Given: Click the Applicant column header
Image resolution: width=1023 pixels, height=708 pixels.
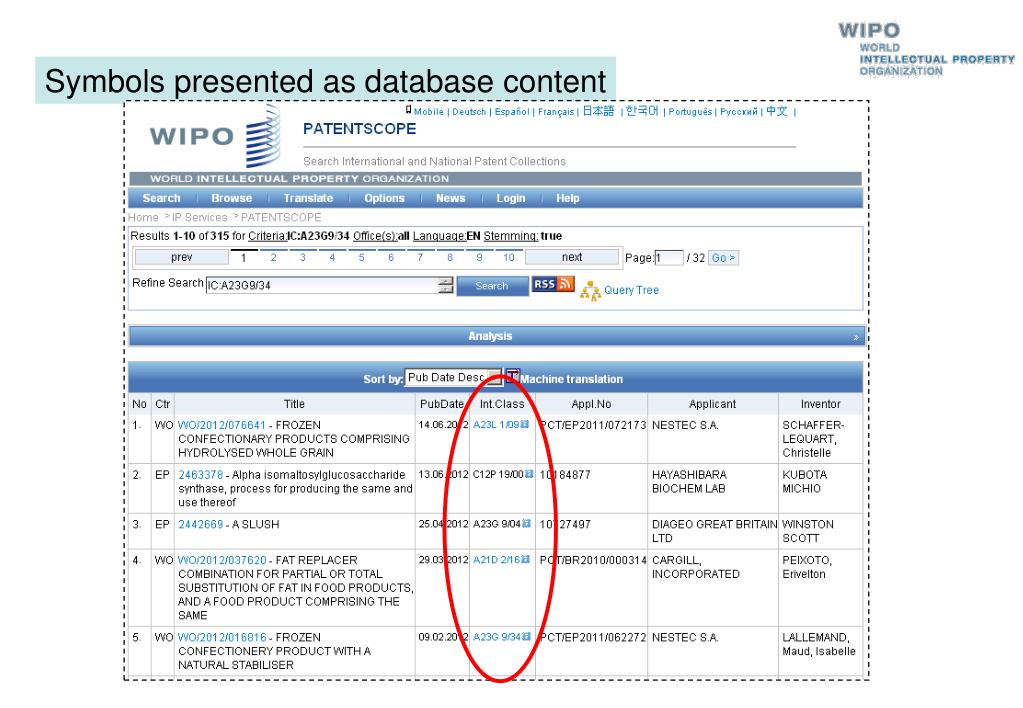Looking at the screenshot, I should [x=712, y=404].
